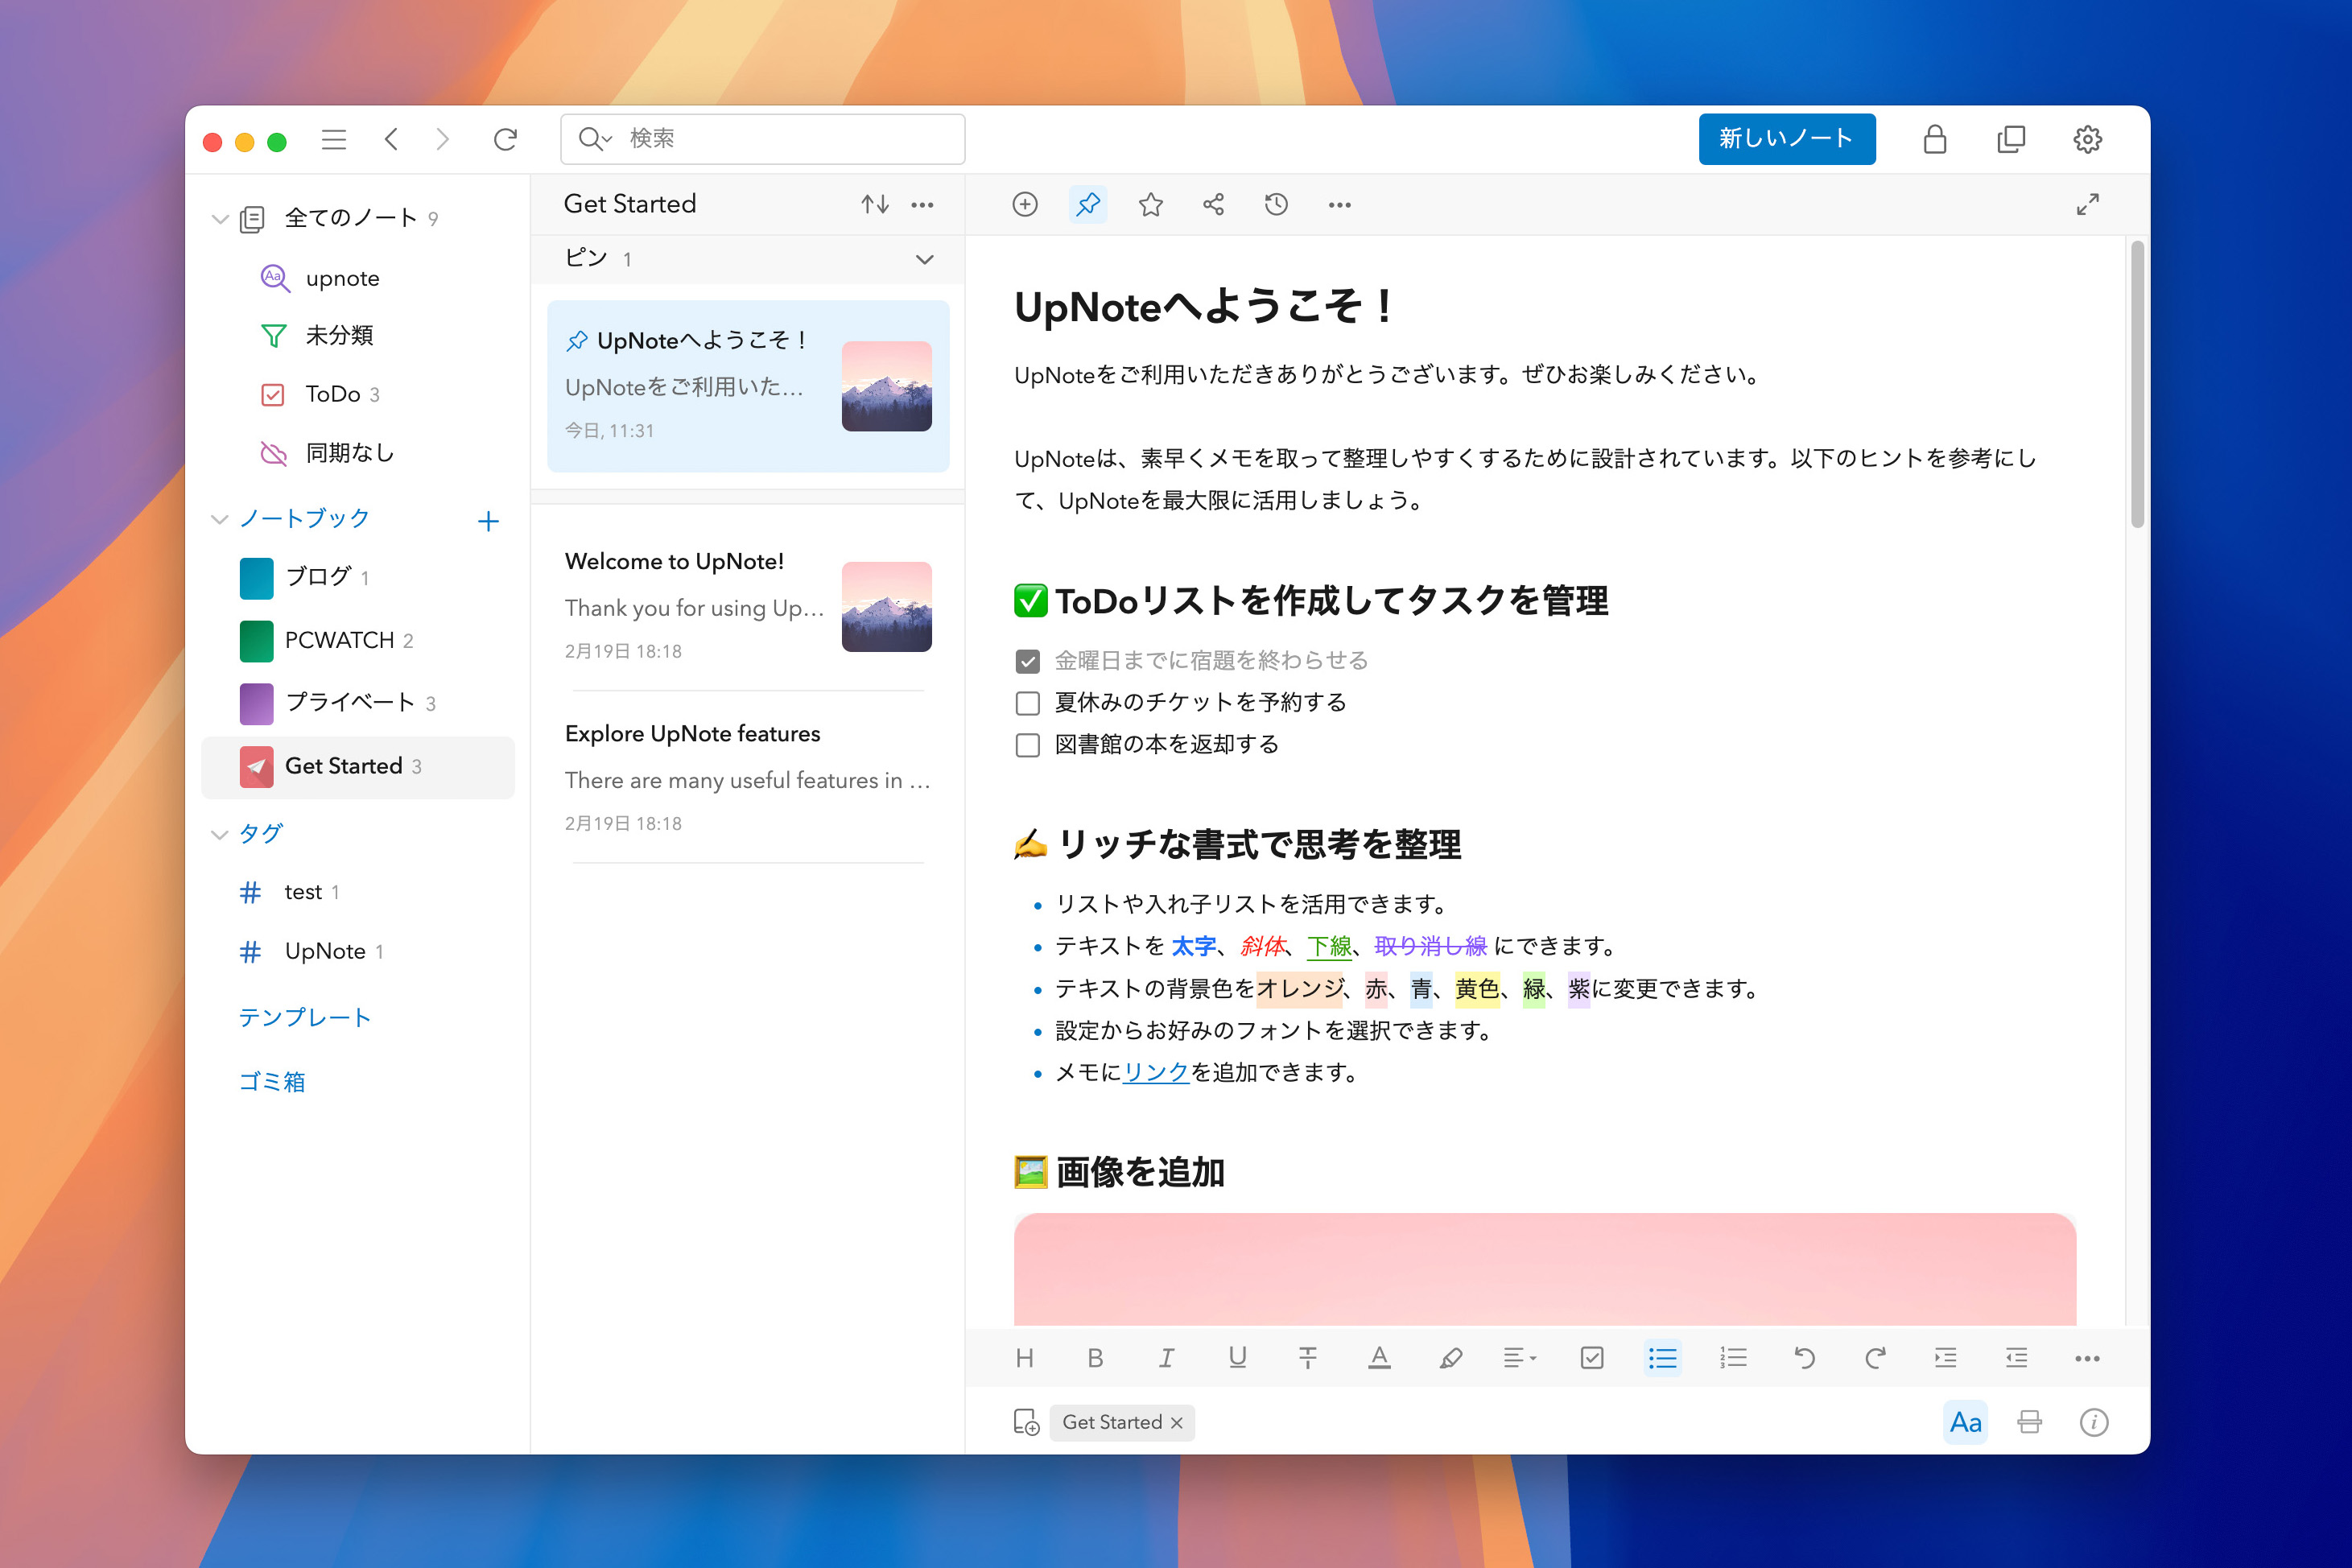Create a new note
Screen dimensions: 2352x1568
(1786, 139)
